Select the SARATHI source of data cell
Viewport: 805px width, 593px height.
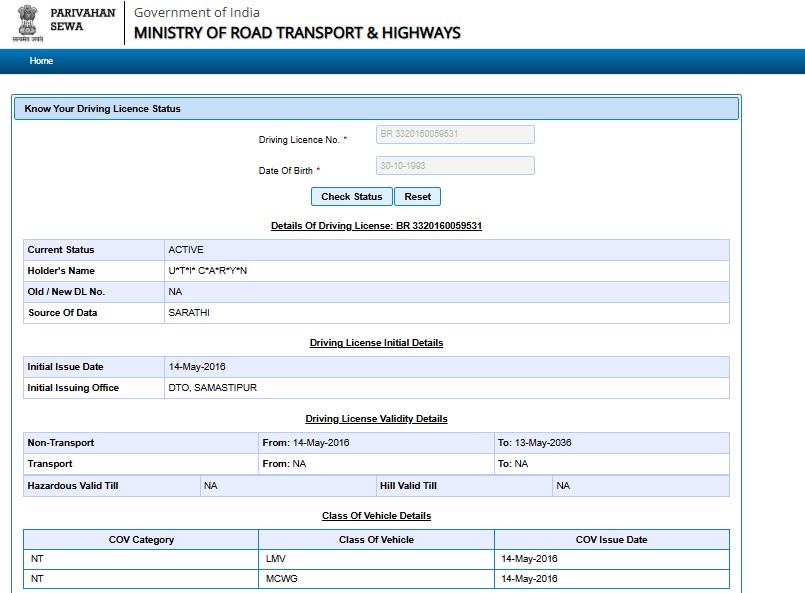coord(189,313)
